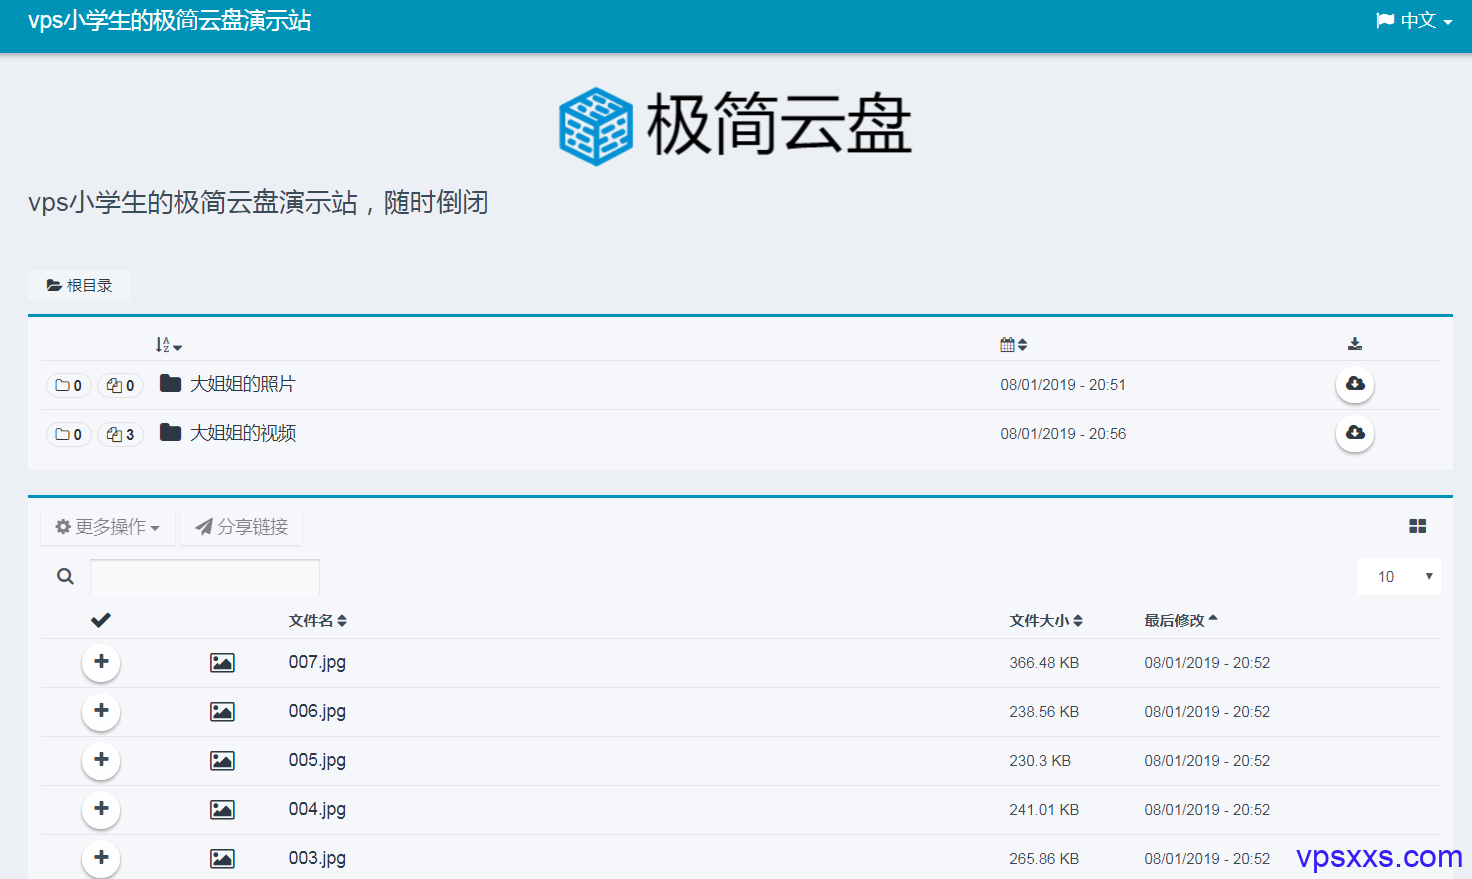
Task: Click the search magnifier icon
Action: coord(65,576)
